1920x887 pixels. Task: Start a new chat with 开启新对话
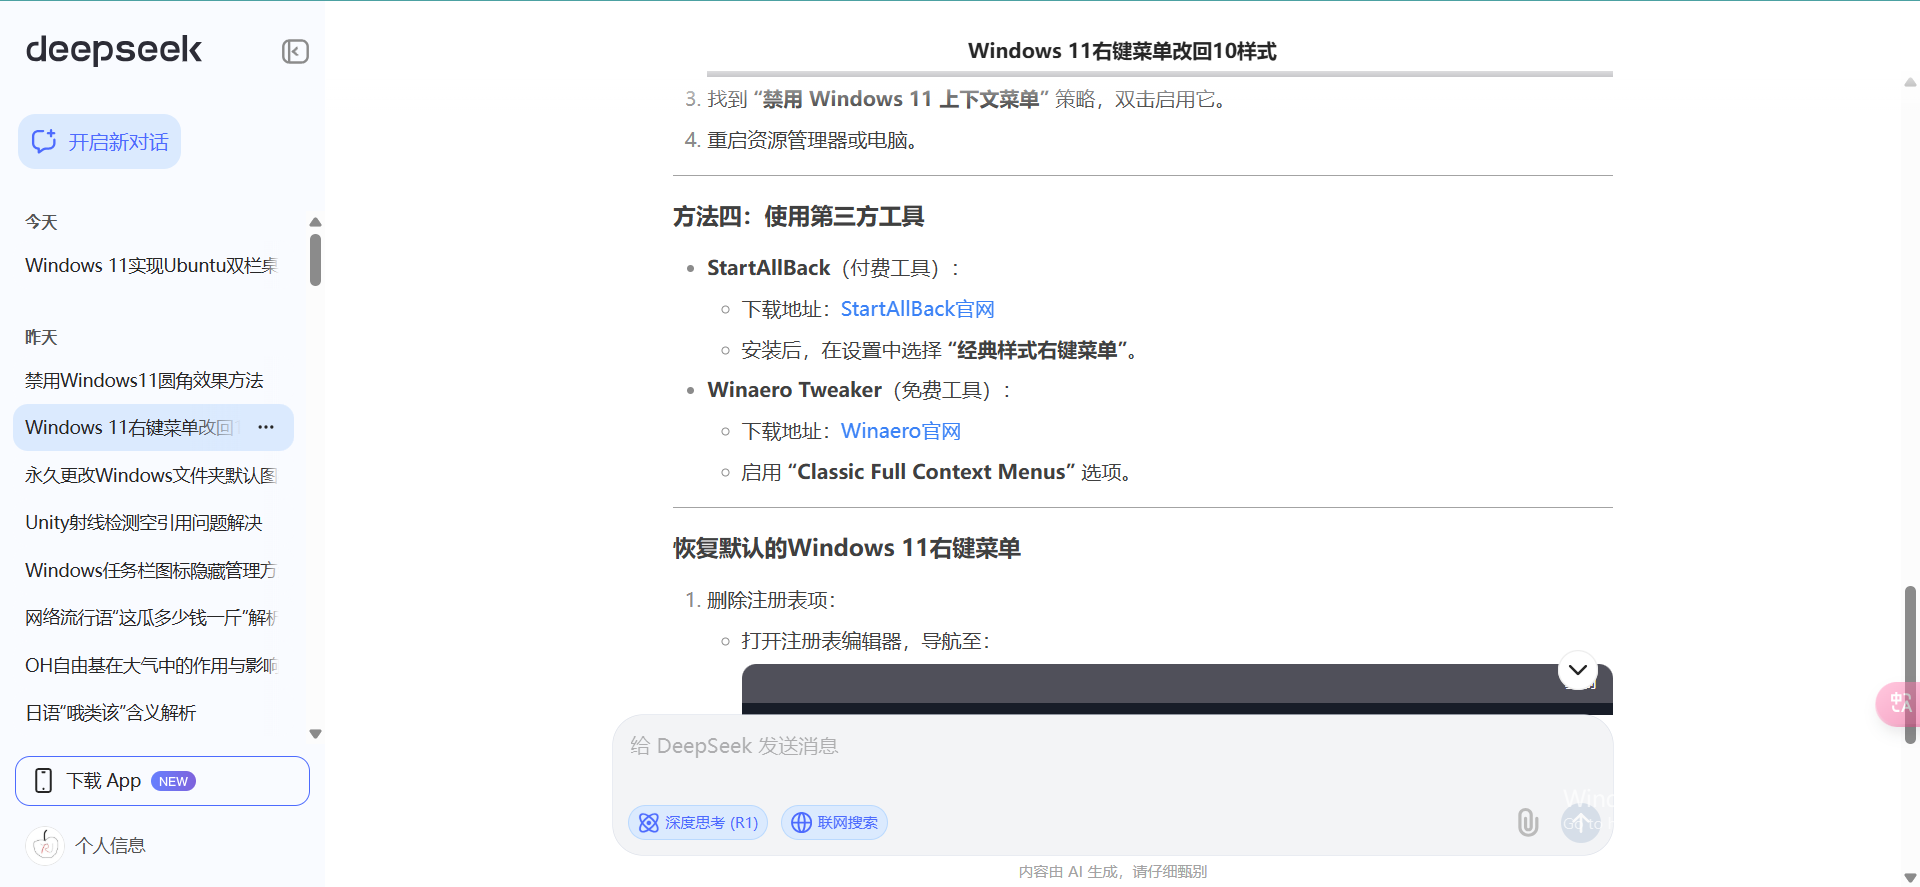pyautogui.click(x=99, y=142)
